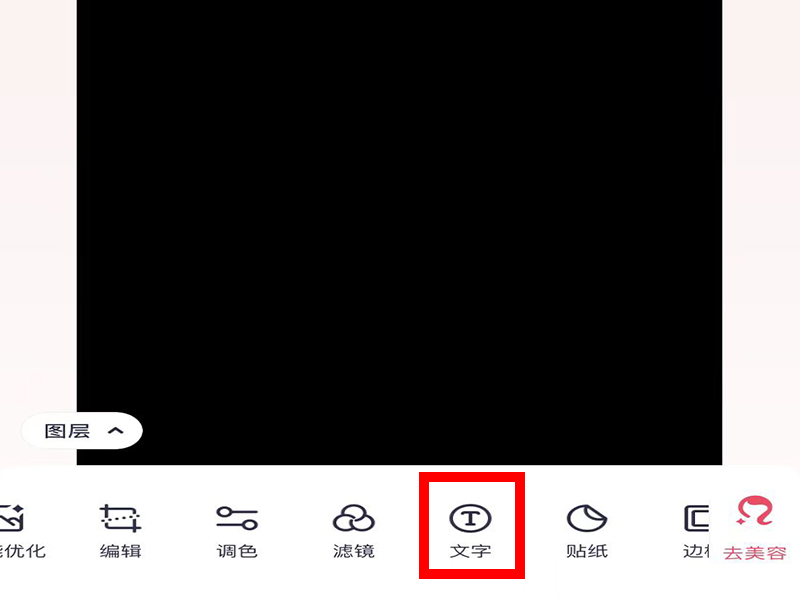Viewport: 800px width, 600px height.
Task: Click the 编辑 label
Action: coord(120,552)
